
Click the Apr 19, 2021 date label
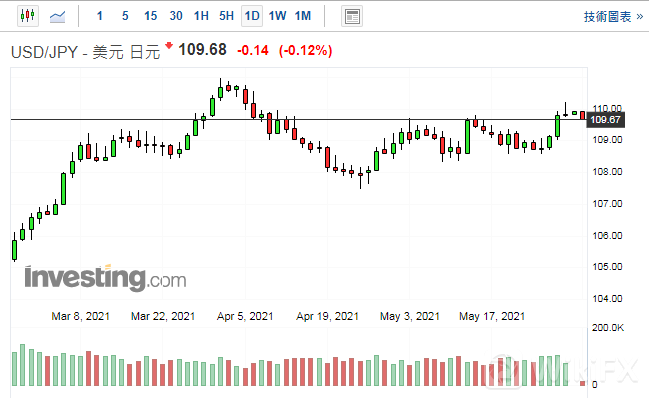(x=327, y=316)
